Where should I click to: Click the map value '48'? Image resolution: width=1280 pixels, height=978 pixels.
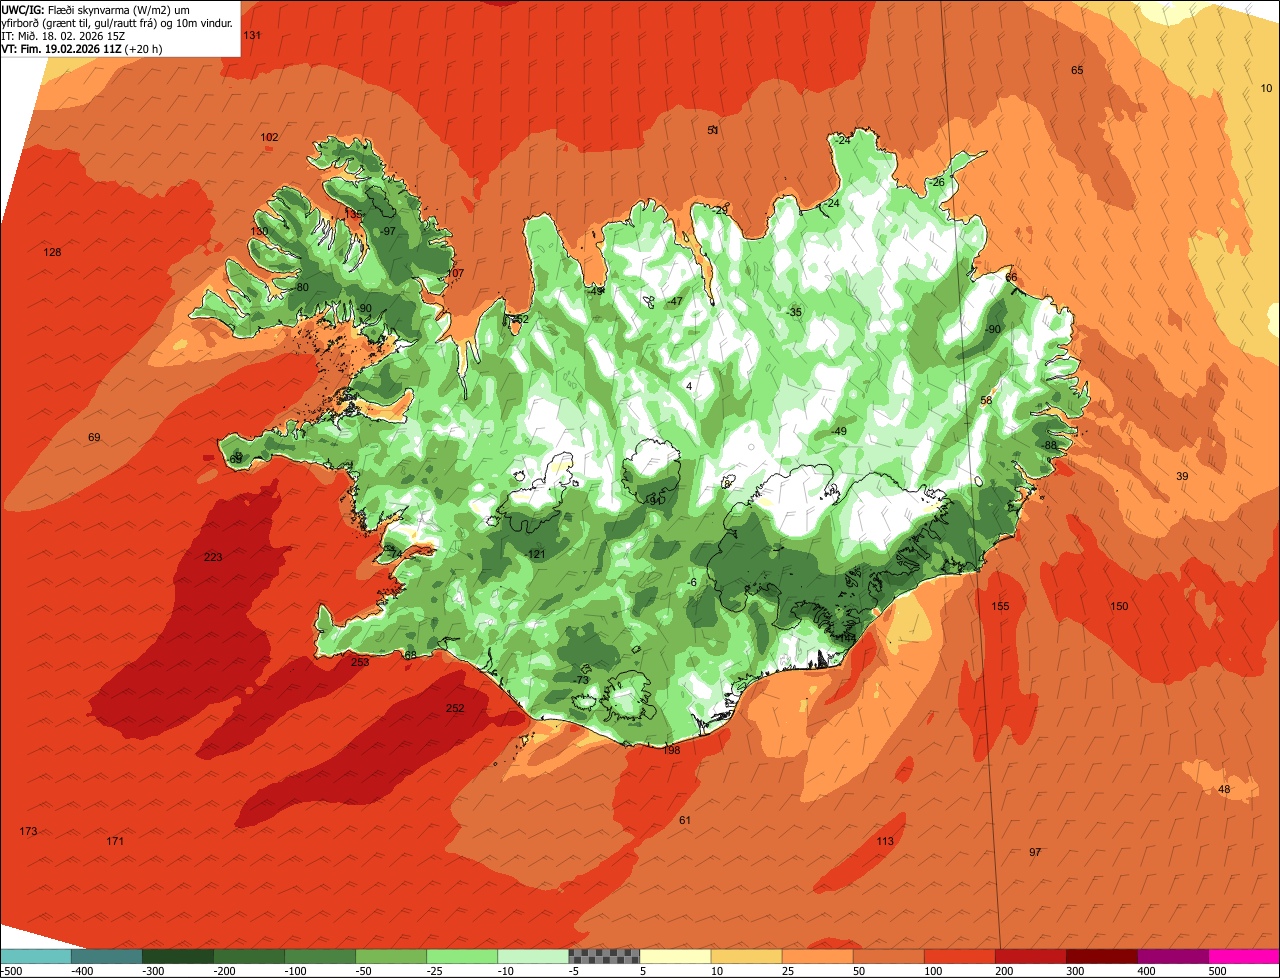(1224, 789)
